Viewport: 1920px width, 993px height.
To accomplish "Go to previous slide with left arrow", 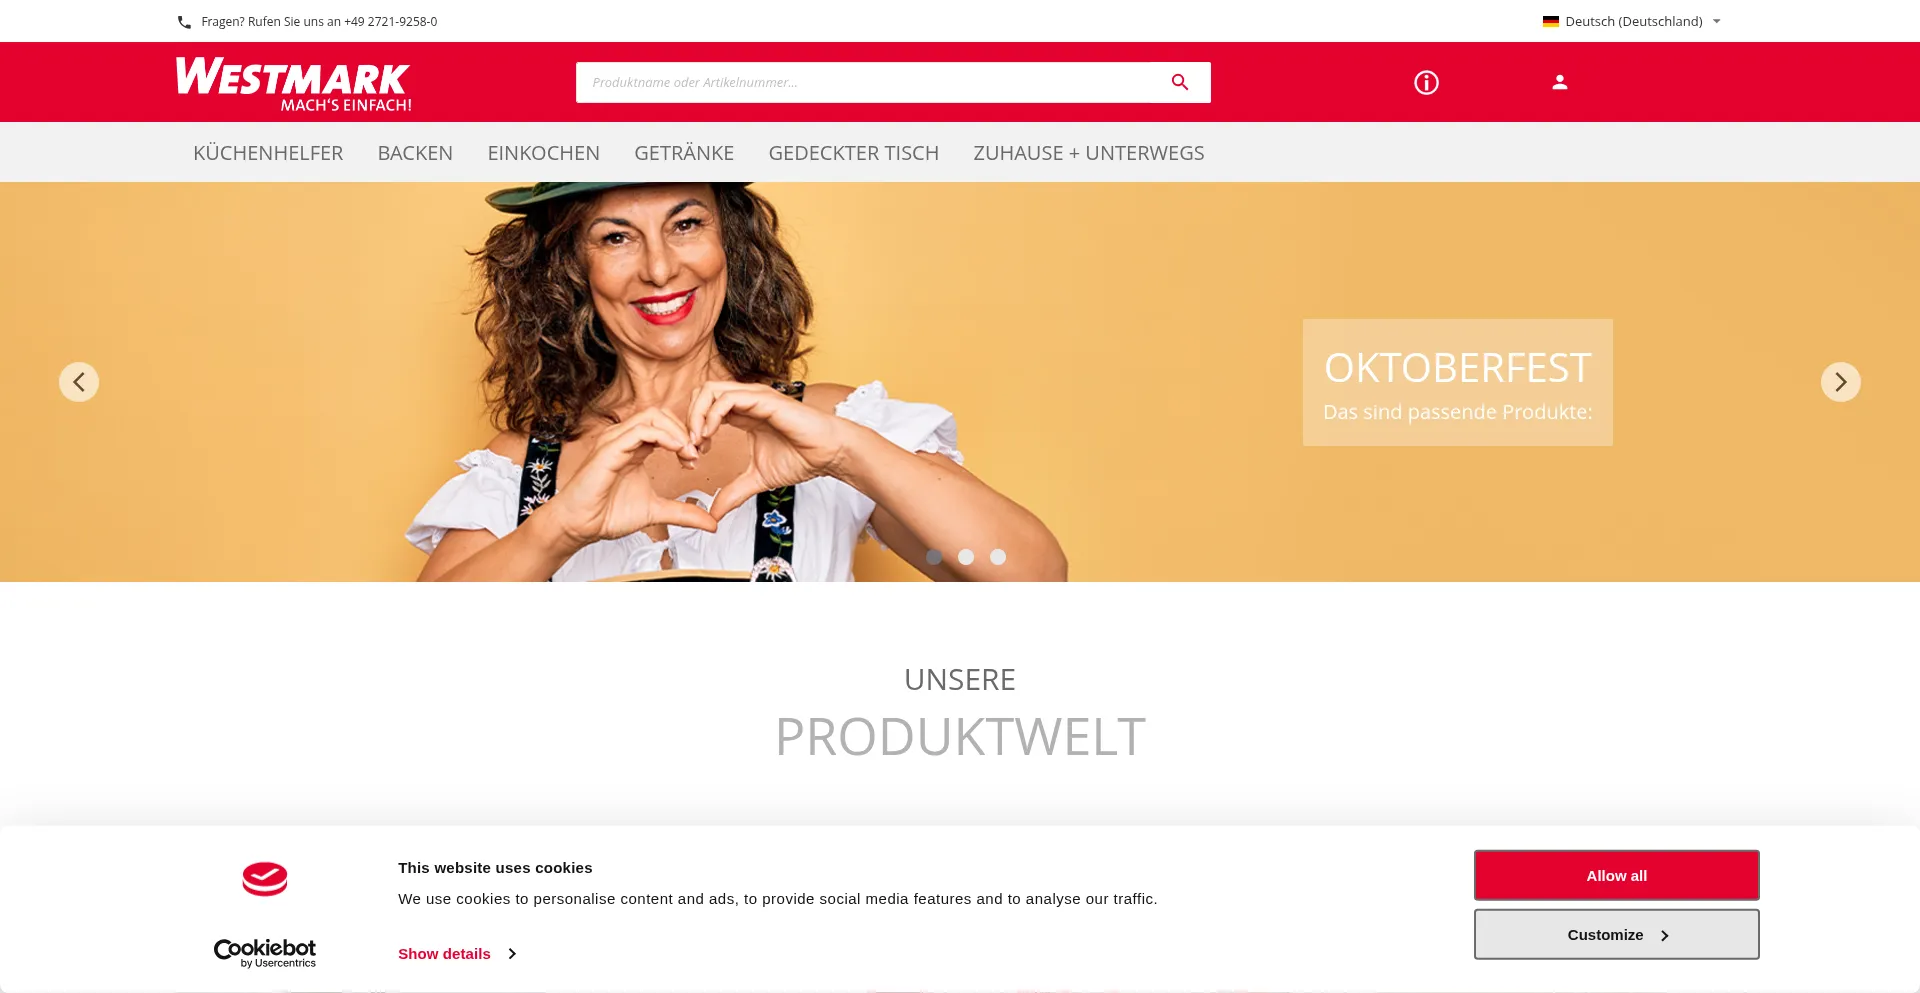I will (79, 382).
